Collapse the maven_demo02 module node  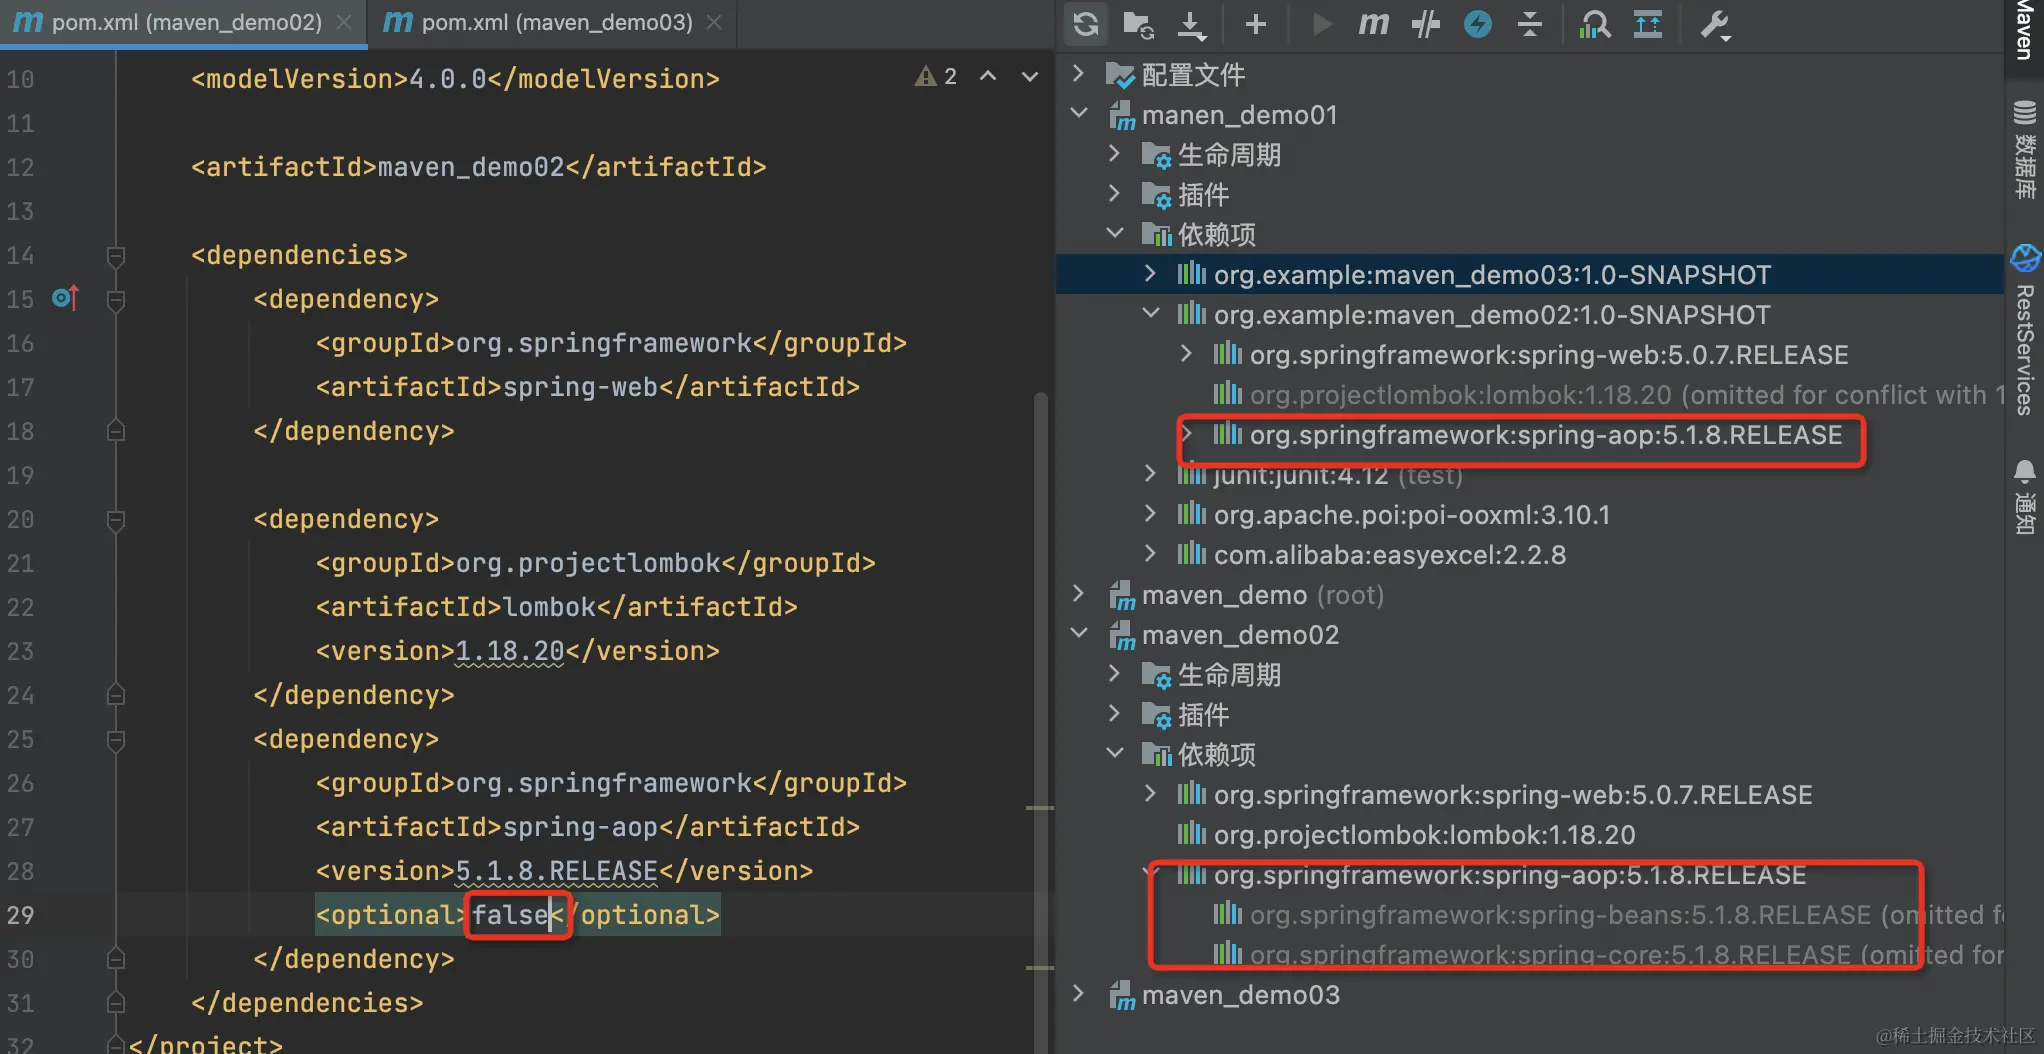point(1079,633)
